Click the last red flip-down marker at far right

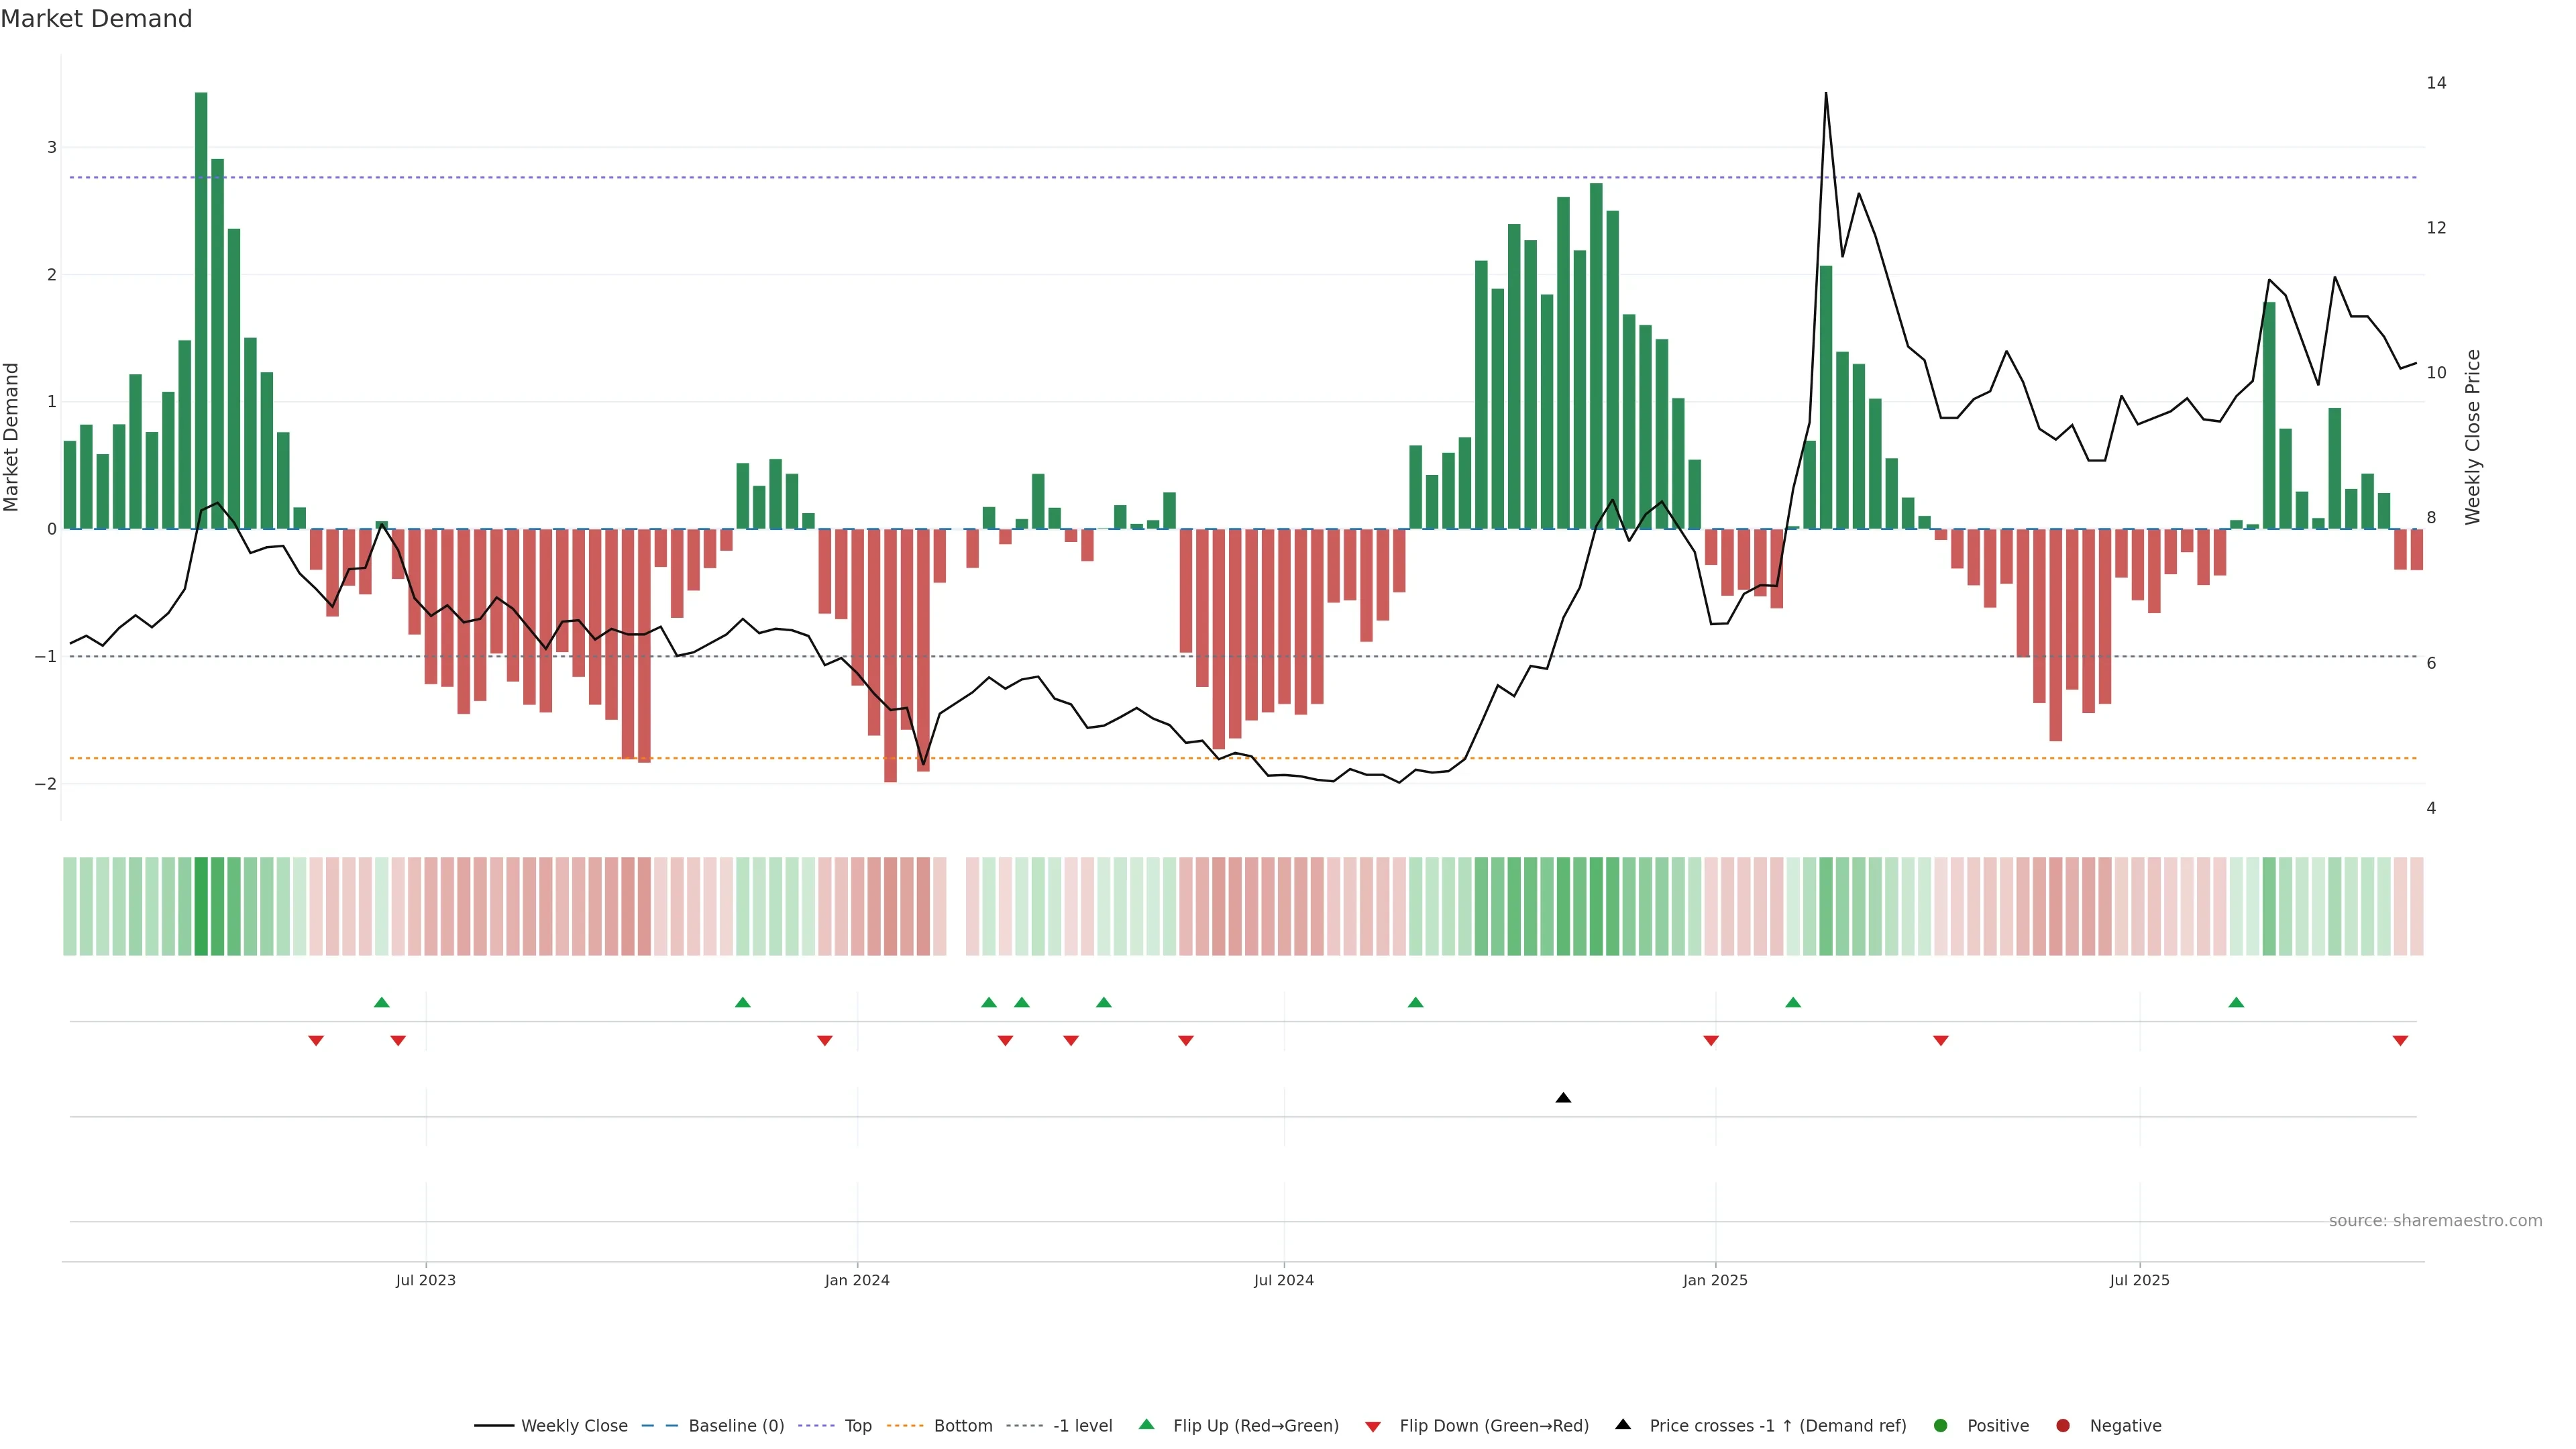[2400, 1041]
